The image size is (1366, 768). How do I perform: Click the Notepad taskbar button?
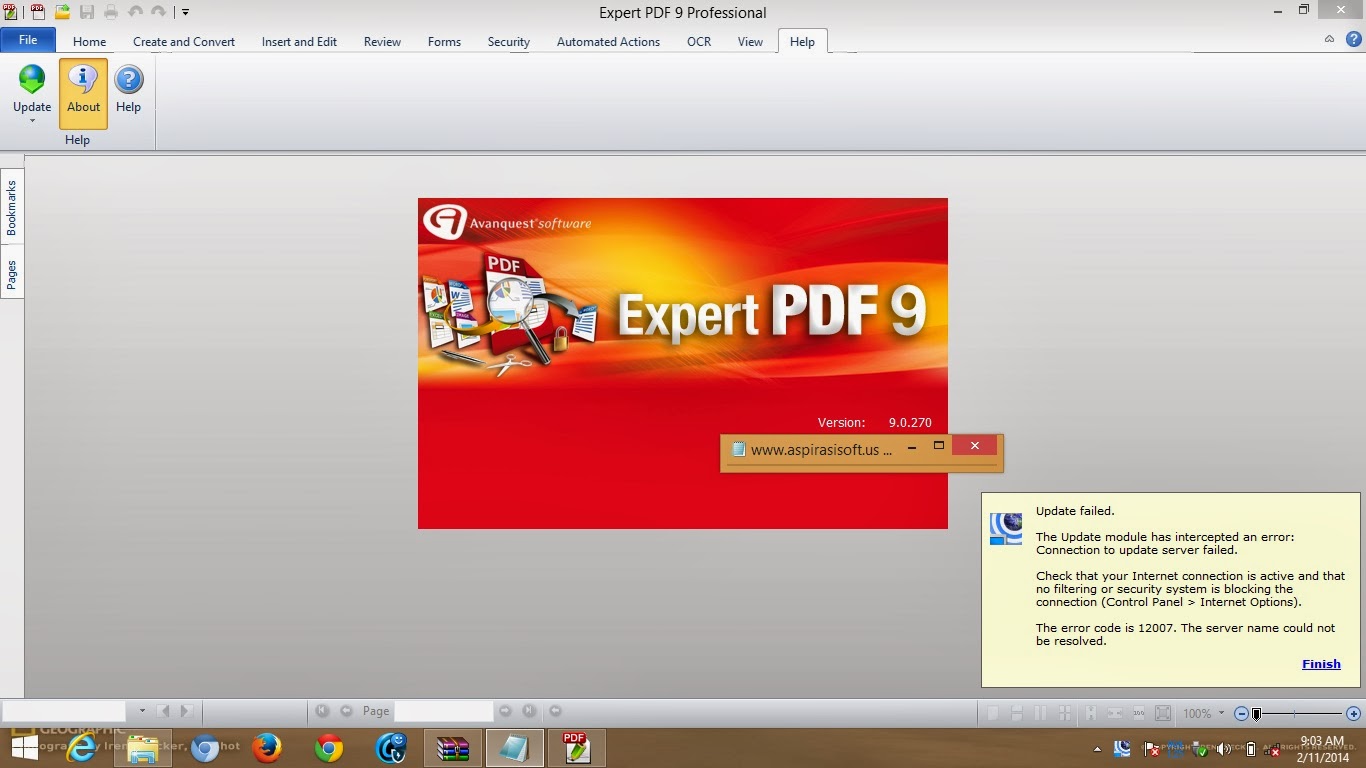(x=515, y=747)
